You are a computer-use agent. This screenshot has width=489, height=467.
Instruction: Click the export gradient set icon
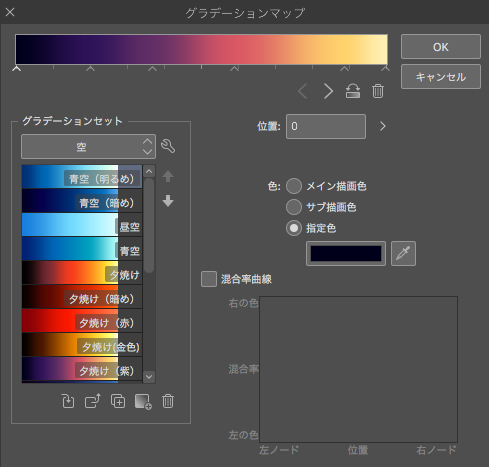[92, 401]
